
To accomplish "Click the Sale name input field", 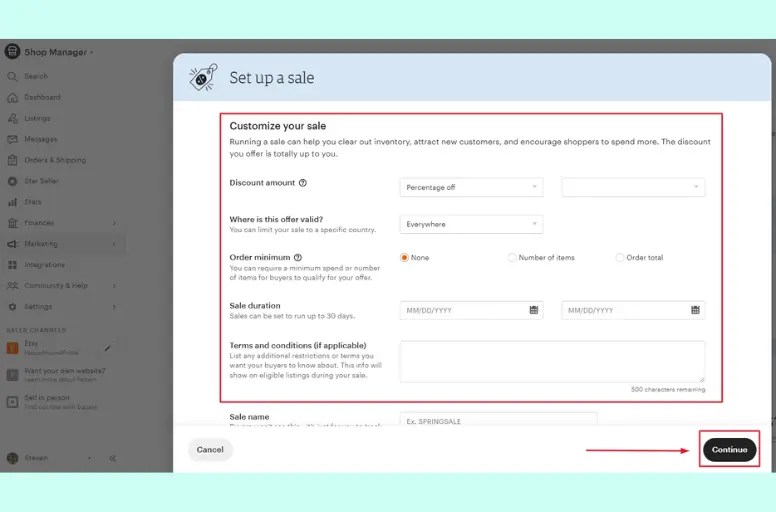I will click(498, 419).
